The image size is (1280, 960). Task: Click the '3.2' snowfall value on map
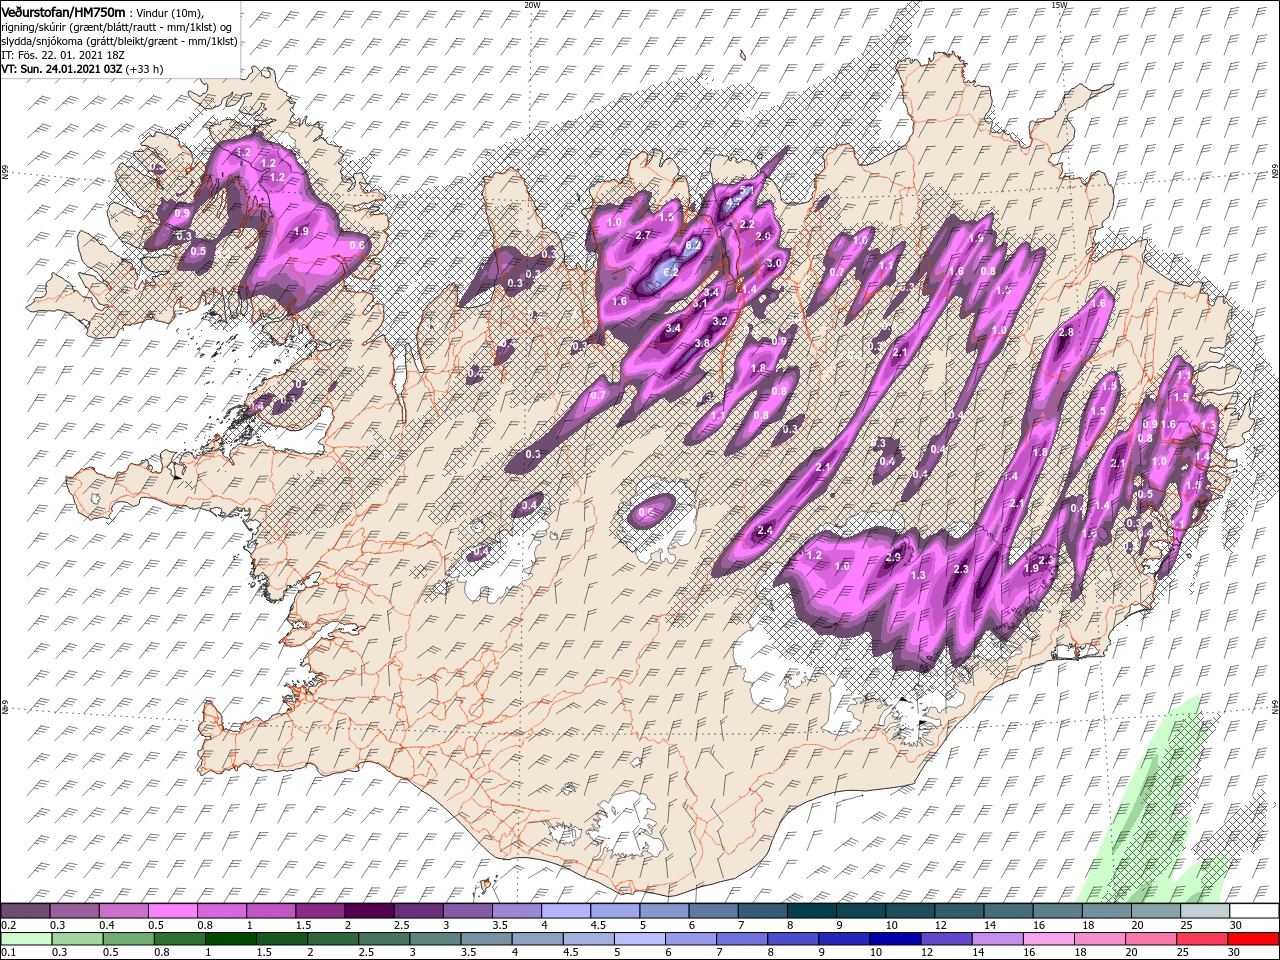(719, 321)
